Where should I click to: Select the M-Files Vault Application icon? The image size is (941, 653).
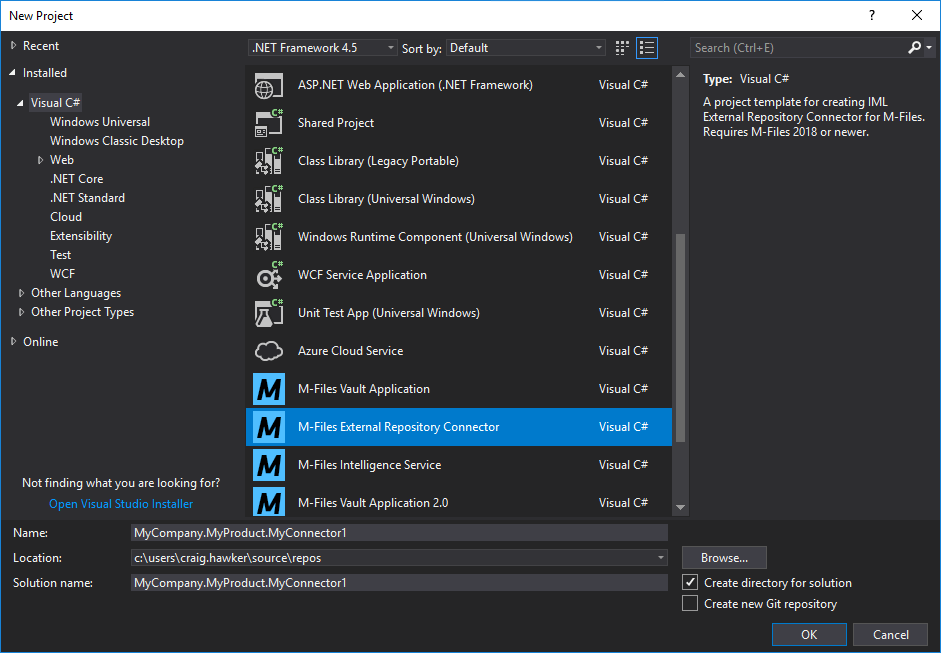pyautogui.click(x=268, y=388)
